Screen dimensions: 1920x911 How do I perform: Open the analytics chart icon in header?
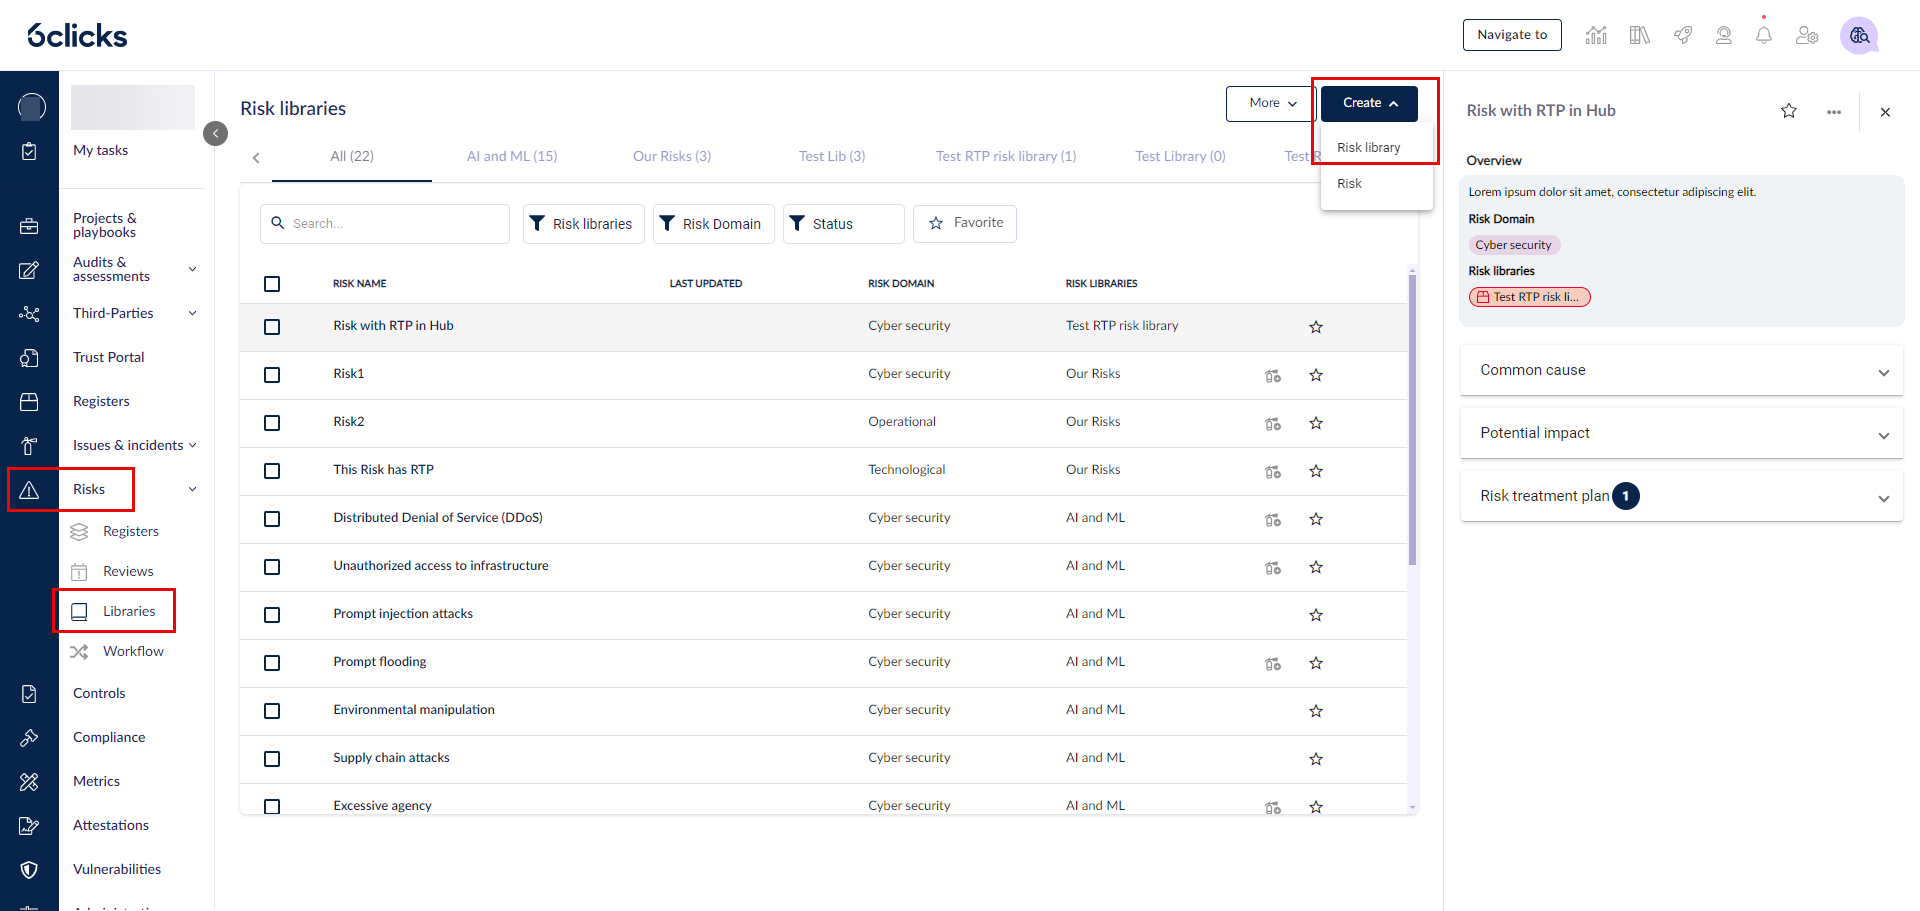pyautogui.click(x=1596, y=36)
